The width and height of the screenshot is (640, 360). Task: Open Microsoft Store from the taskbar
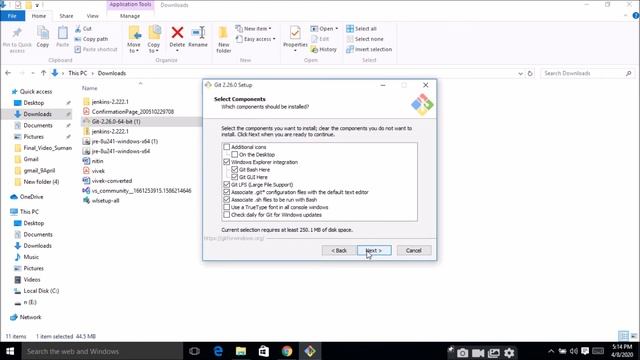[264, 351]
